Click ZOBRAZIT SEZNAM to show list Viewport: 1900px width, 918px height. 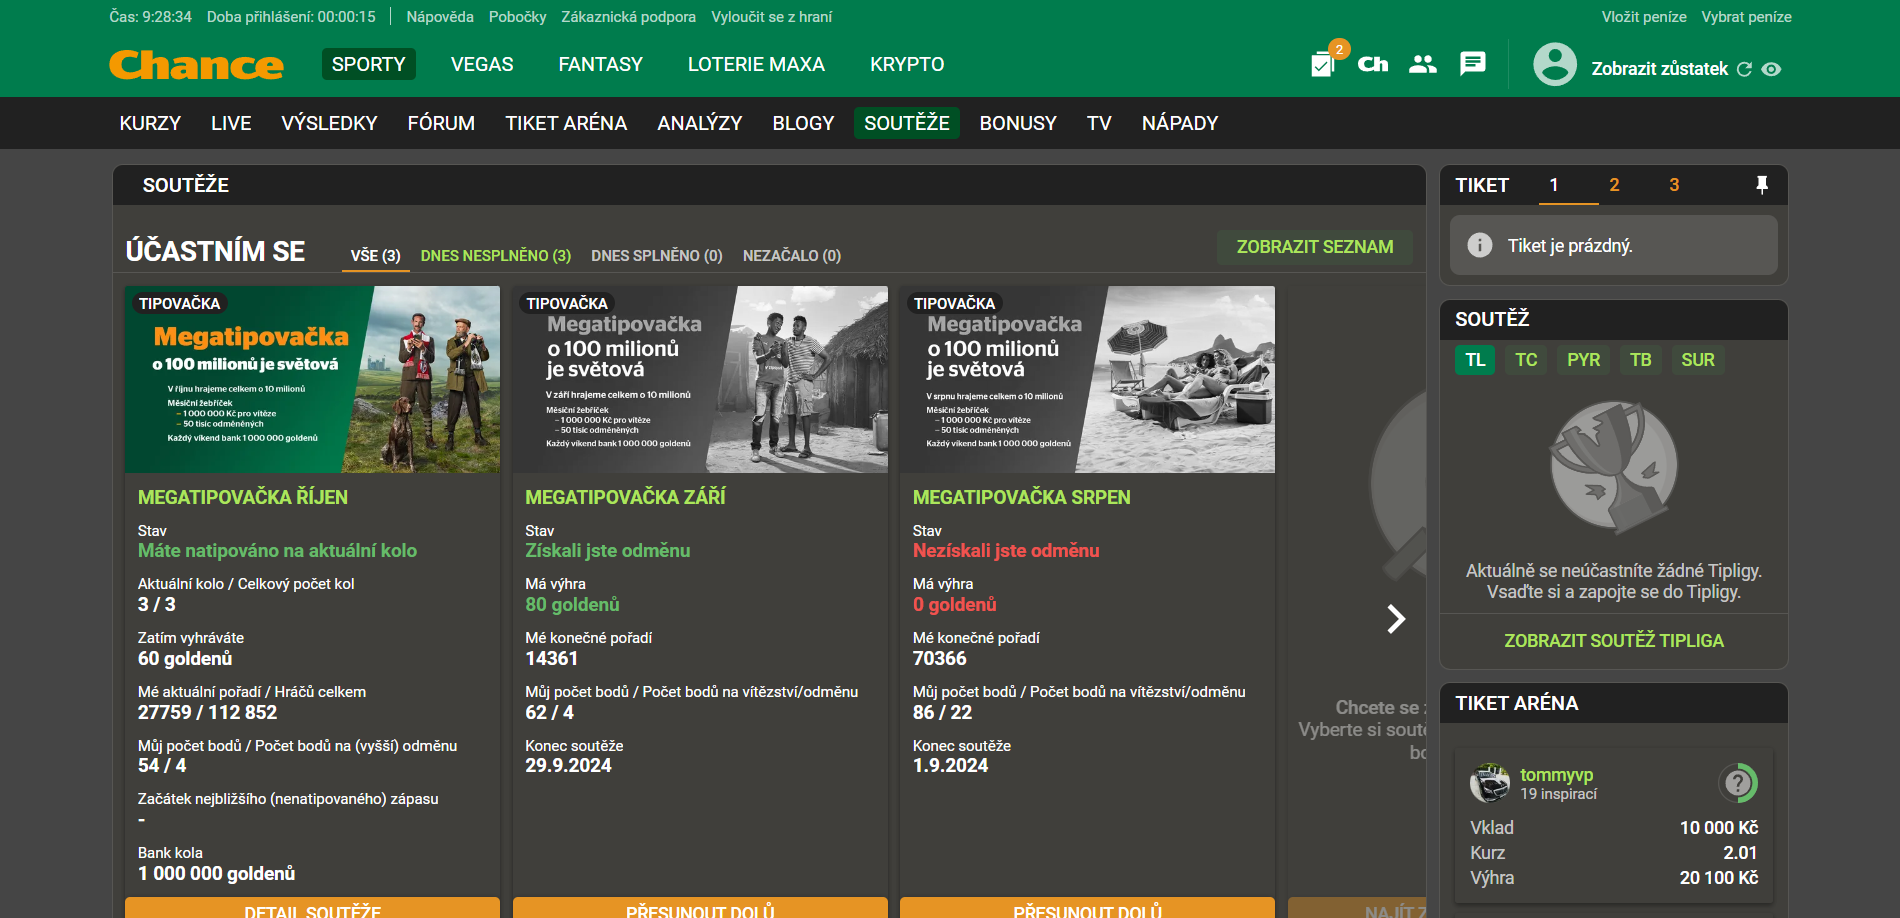[x=1314, y=247]
